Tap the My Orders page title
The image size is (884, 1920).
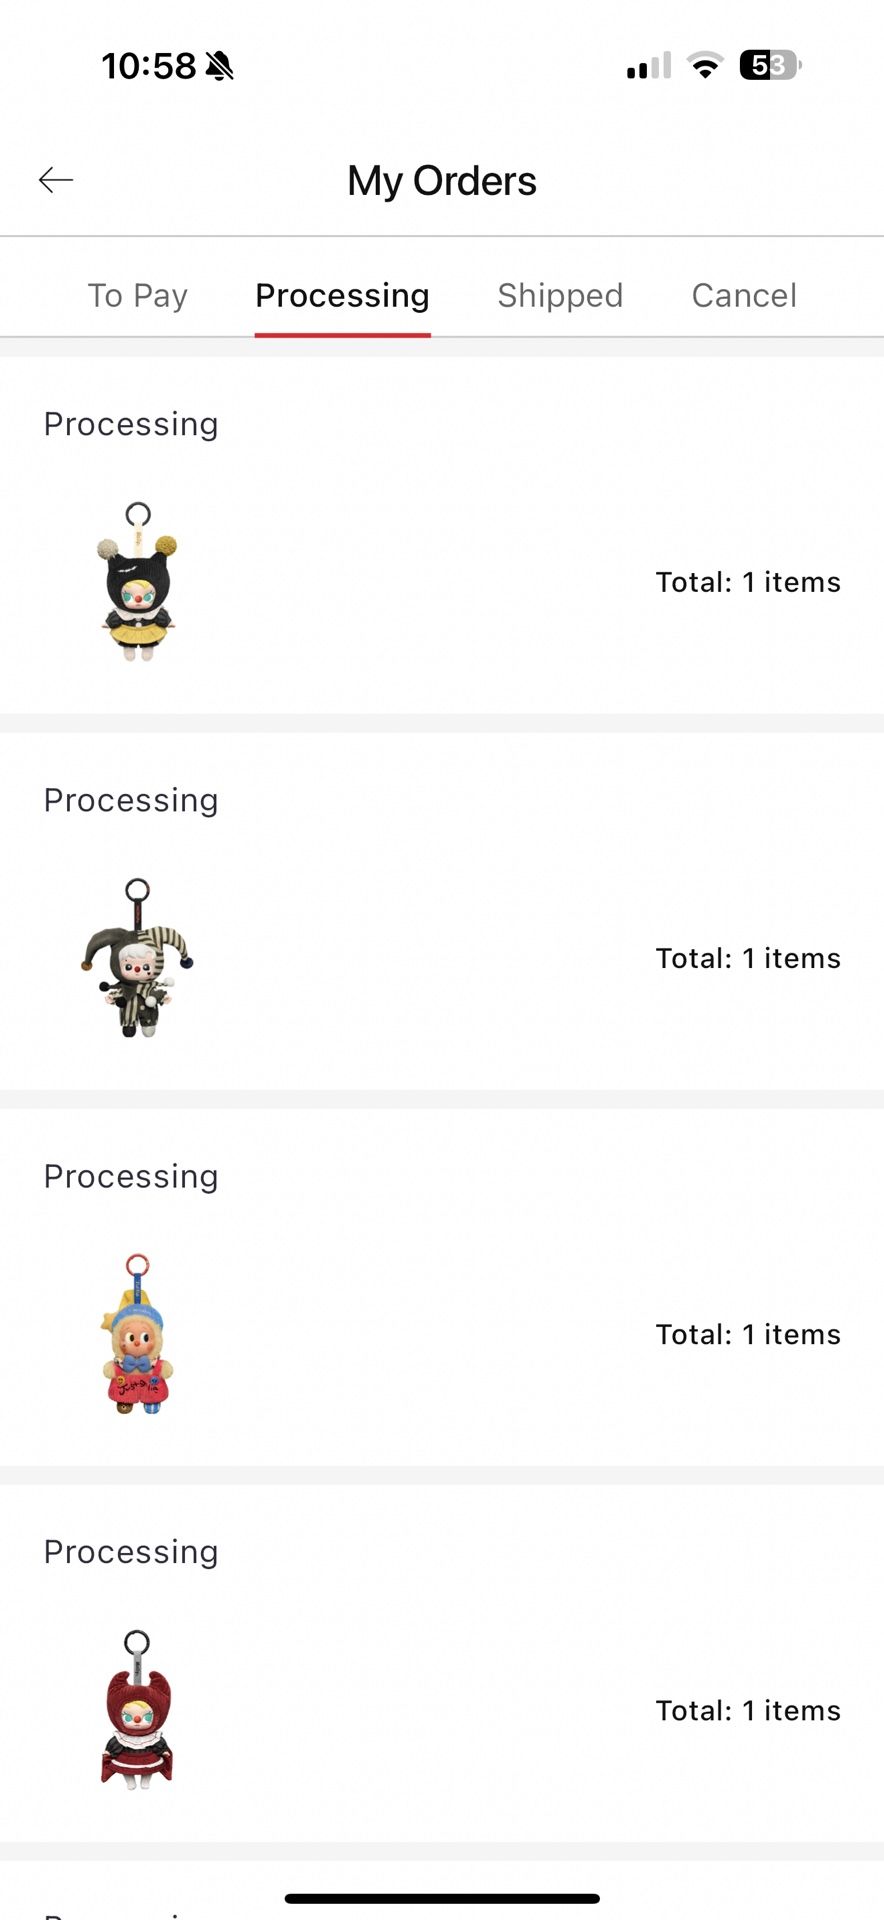click(442, 181)
